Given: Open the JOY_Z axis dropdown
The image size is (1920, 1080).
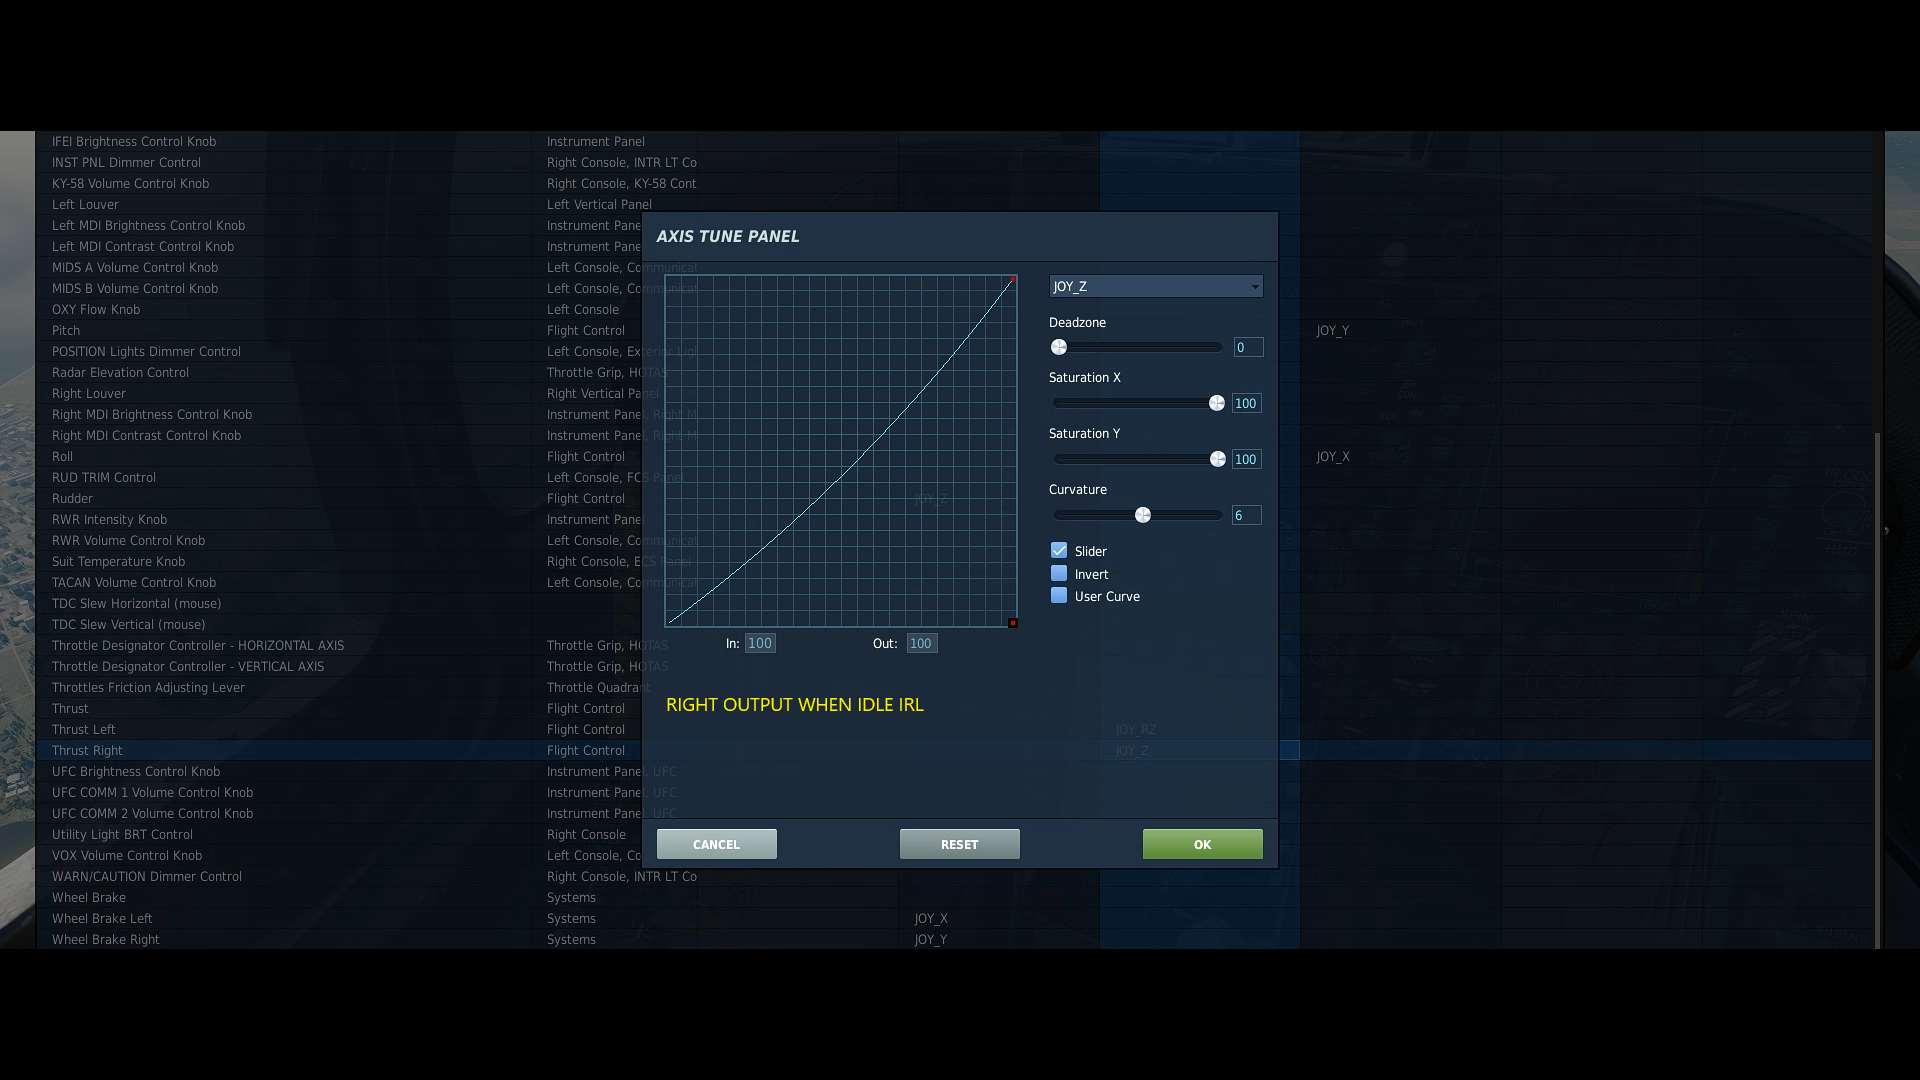Looking at the screenshot, I should click(1156, 286).
